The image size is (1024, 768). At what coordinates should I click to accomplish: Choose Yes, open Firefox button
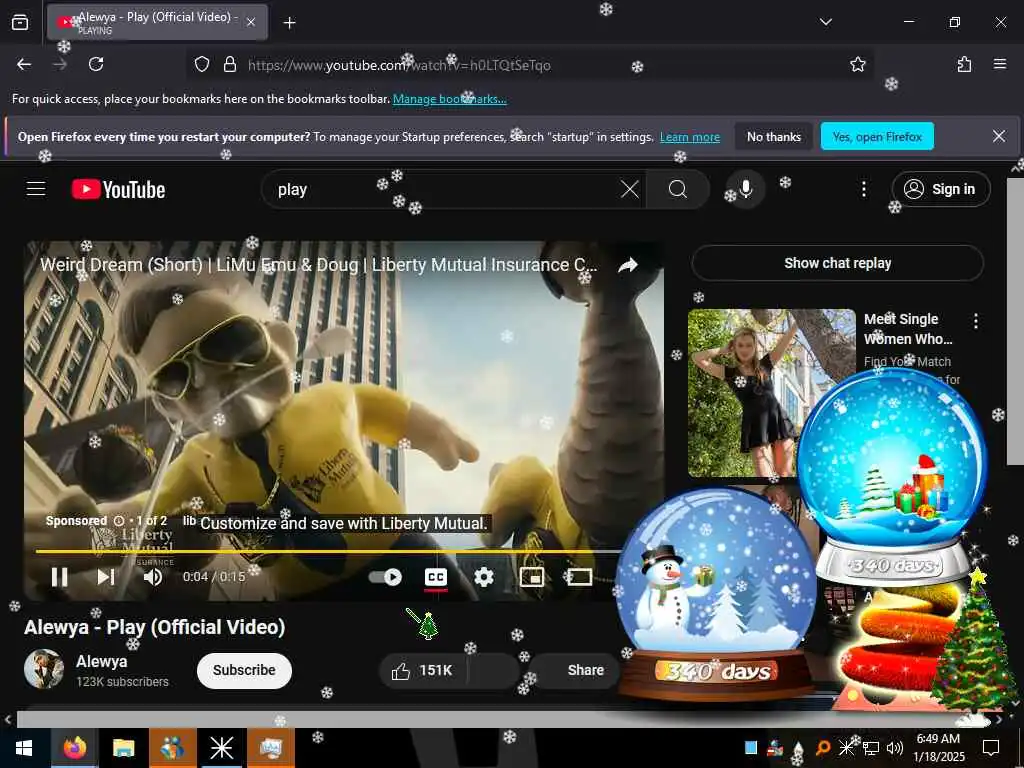877,136
